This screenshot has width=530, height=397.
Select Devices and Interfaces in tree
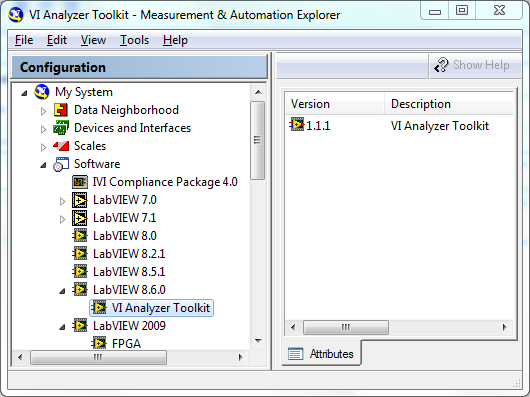(x=132, y=128)
